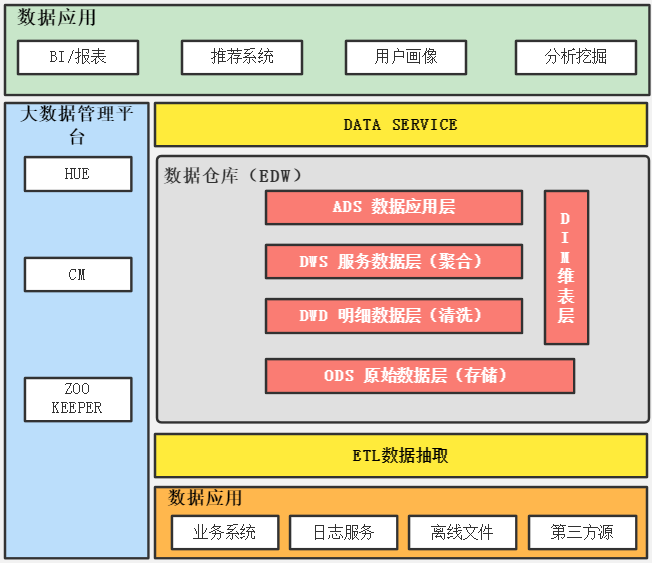
Task: Select the 推荐系统 box
Action: tap(242, 57)
